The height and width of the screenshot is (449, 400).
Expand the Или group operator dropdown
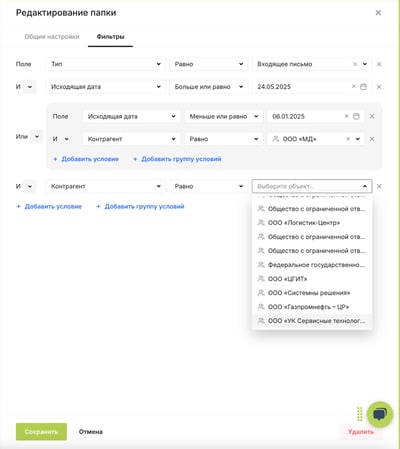point(37,137)
